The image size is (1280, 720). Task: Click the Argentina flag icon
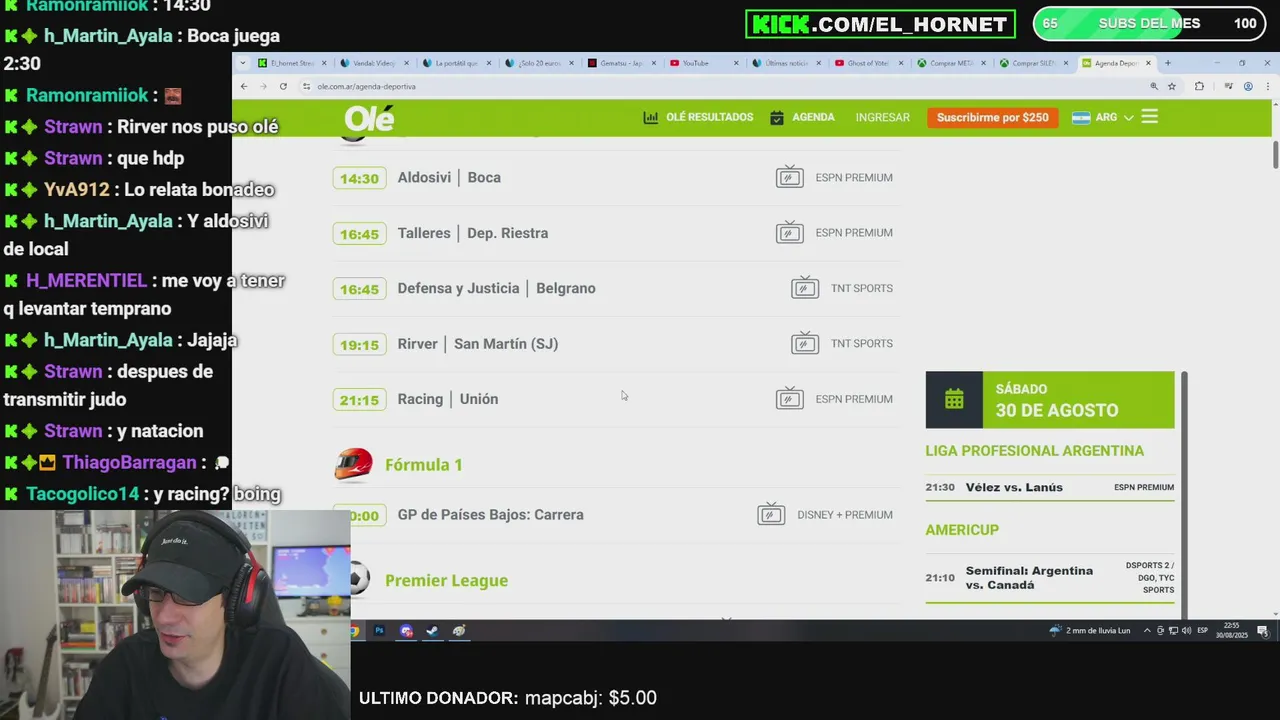(1081, 117)
